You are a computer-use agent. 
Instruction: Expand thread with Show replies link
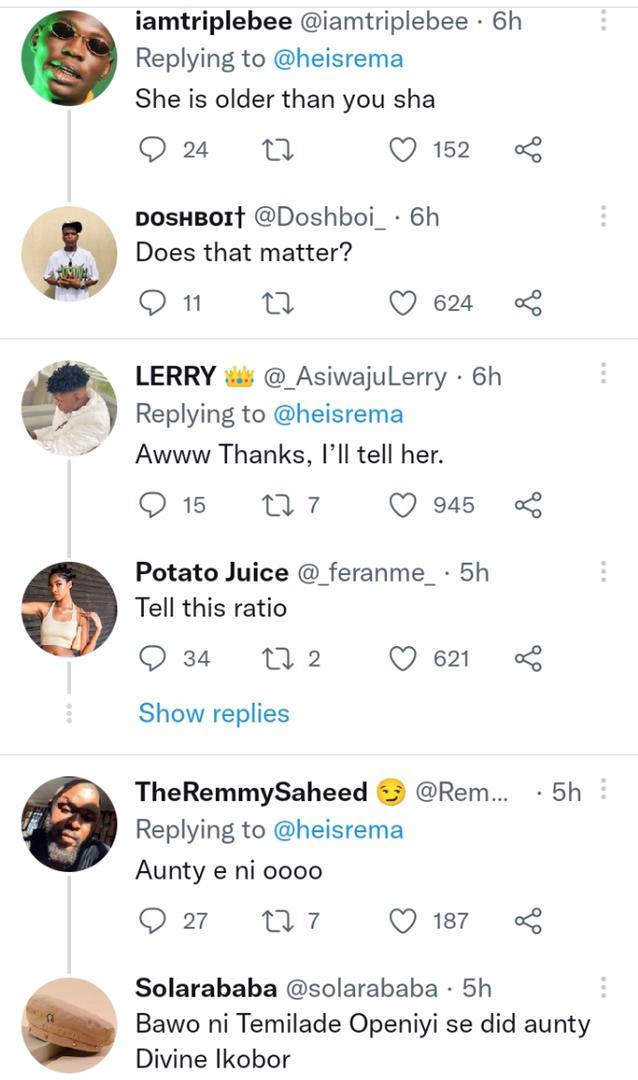[x=214, y=714]
